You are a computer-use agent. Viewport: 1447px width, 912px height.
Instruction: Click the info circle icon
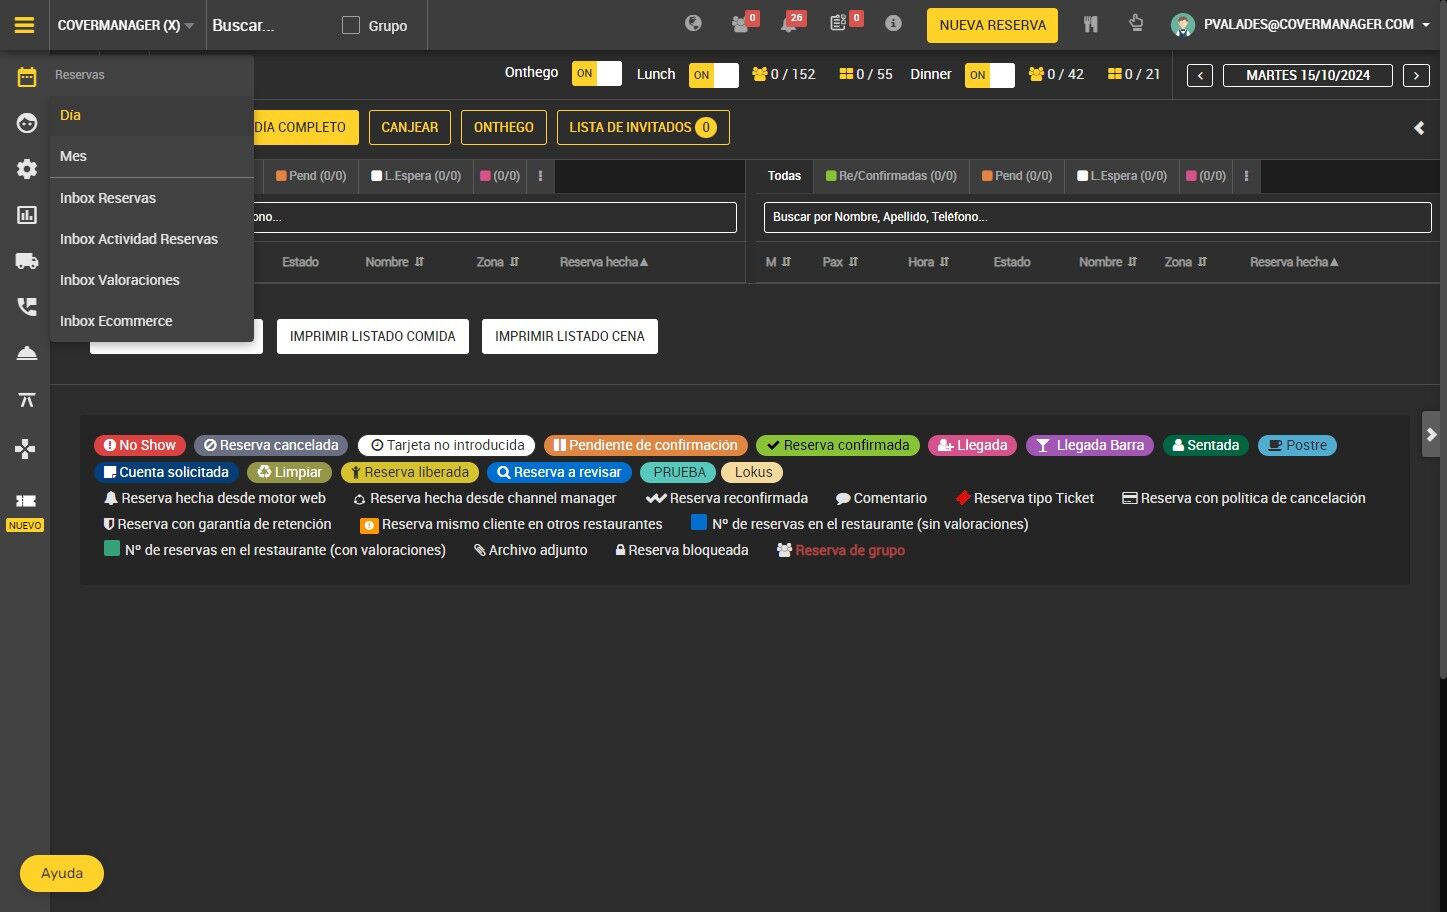(x=893, y=24)
